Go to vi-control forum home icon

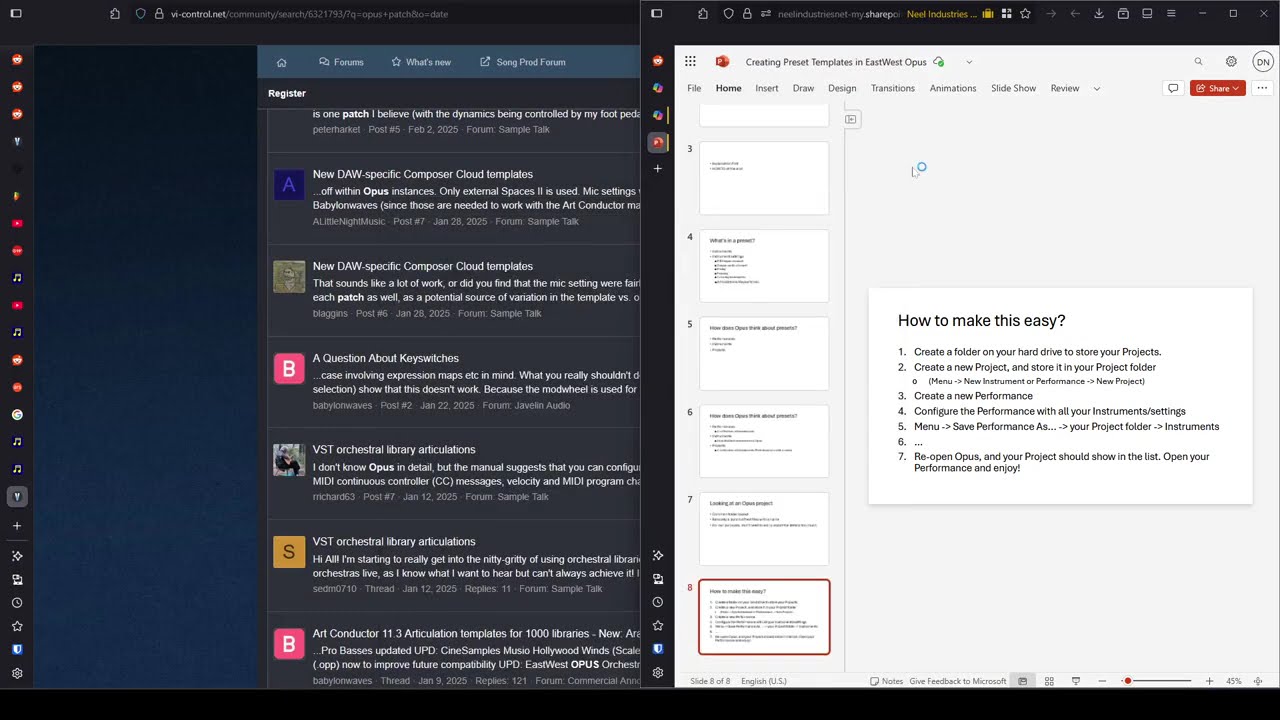click(x=281, y=62)
